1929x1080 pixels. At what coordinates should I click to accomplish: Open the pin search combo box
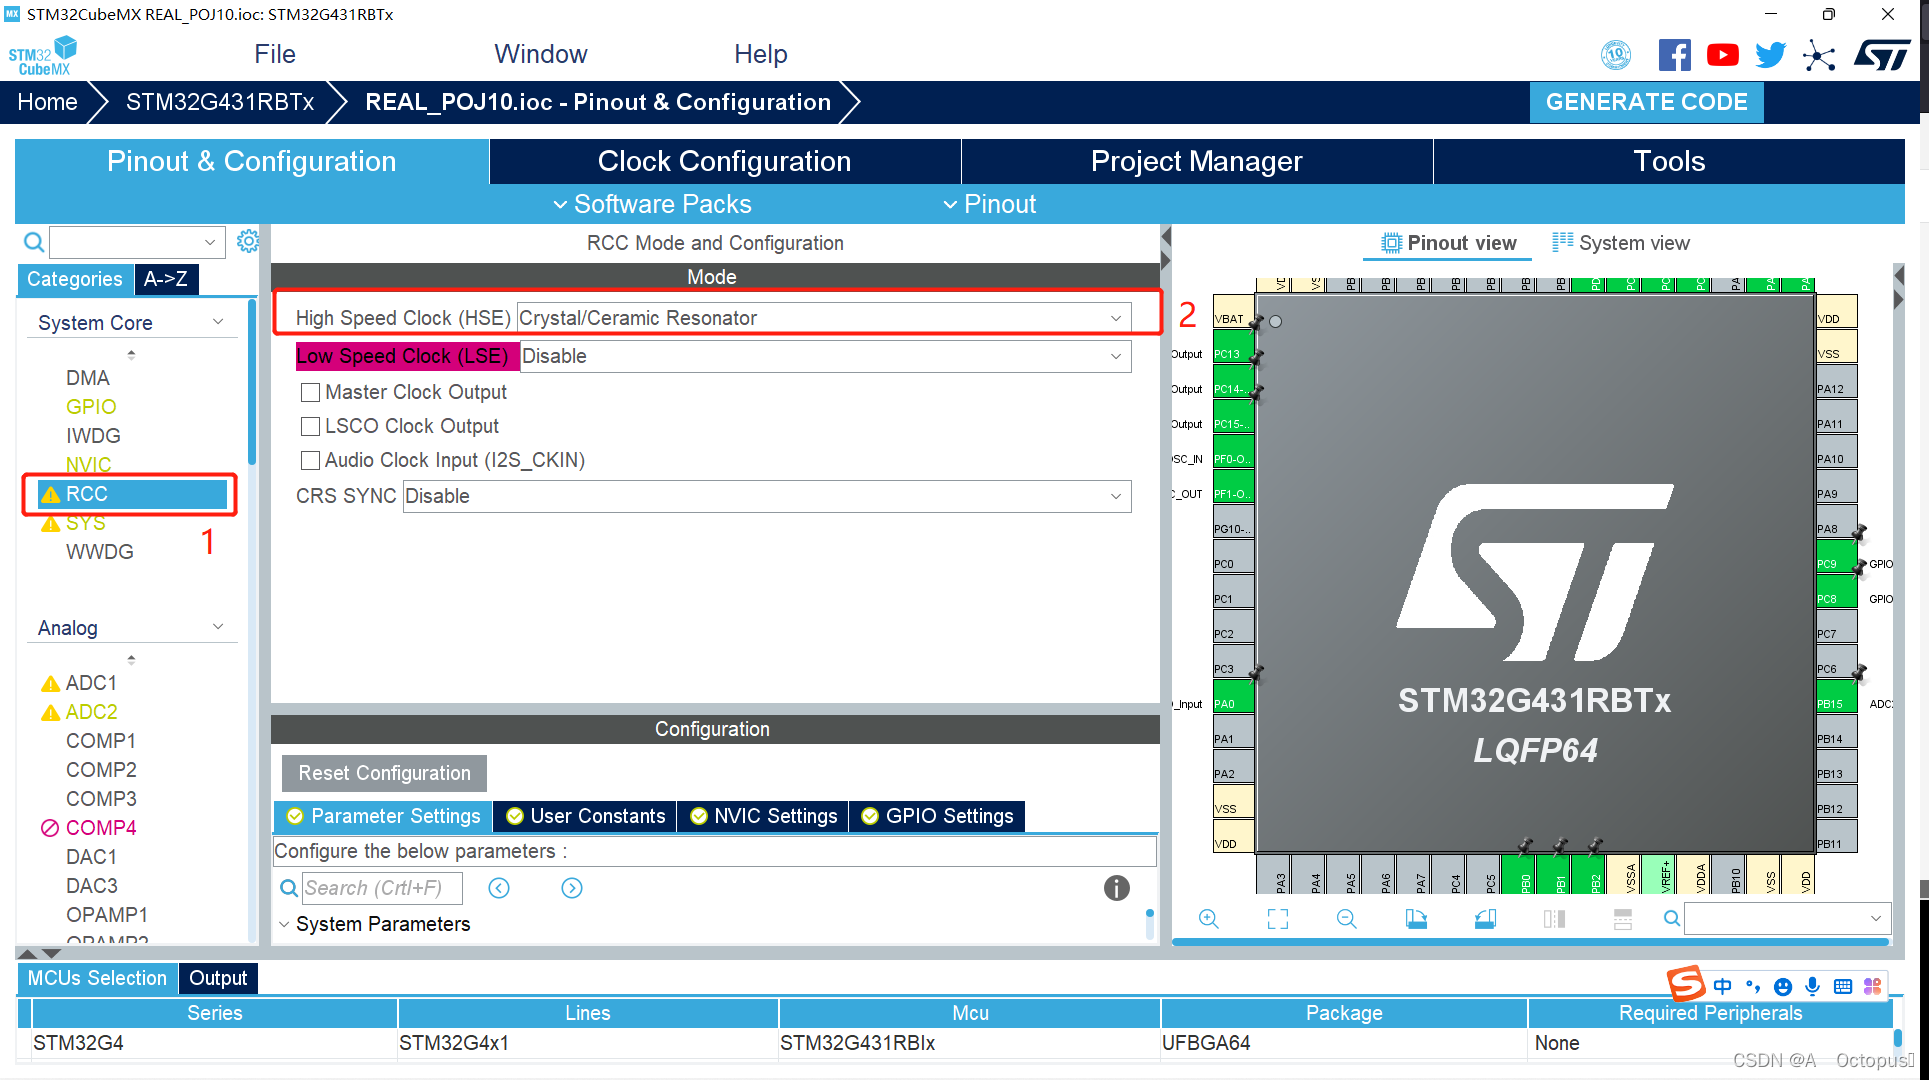coord(1786,919)
